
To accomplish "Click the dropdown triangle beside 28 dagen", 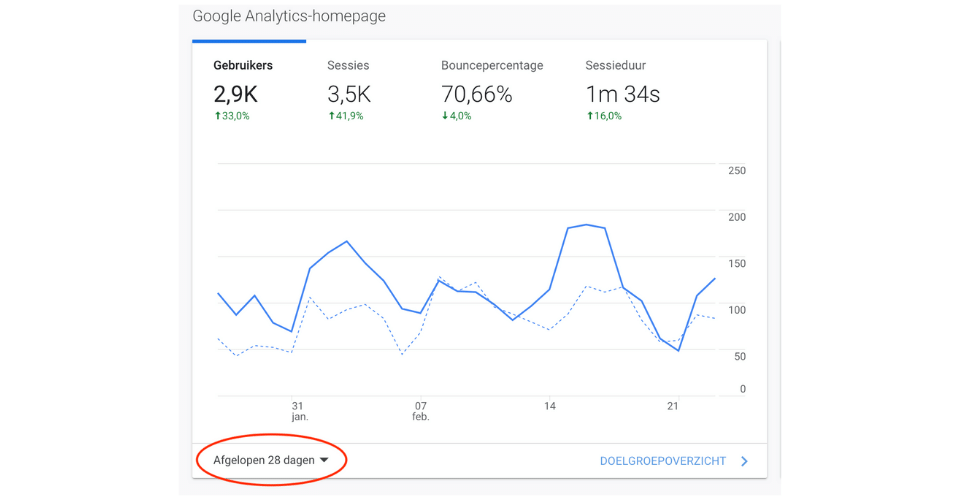I will tap(324, 460).
